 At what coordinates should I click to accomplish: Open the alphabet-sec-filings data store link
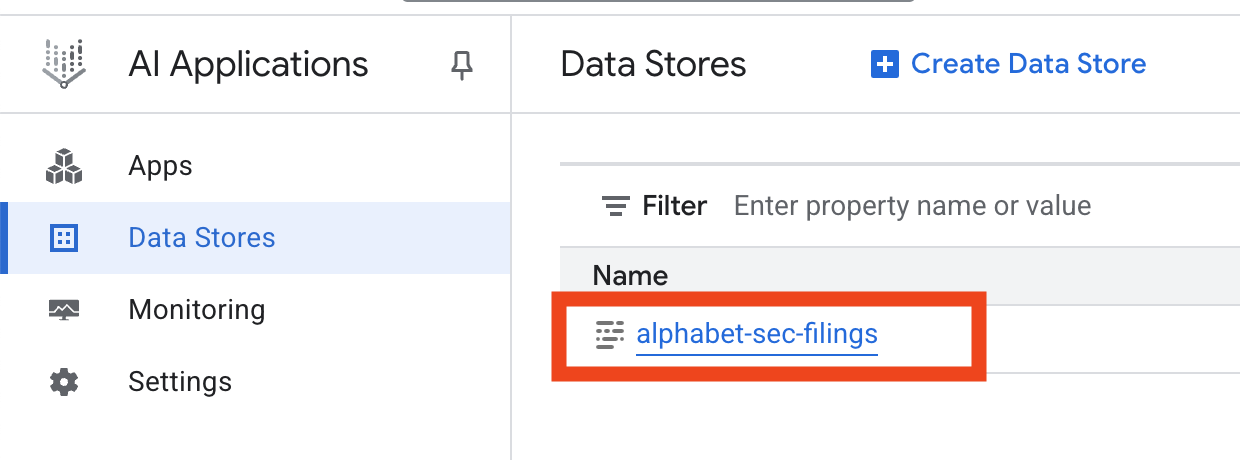(x=757, y=334)
